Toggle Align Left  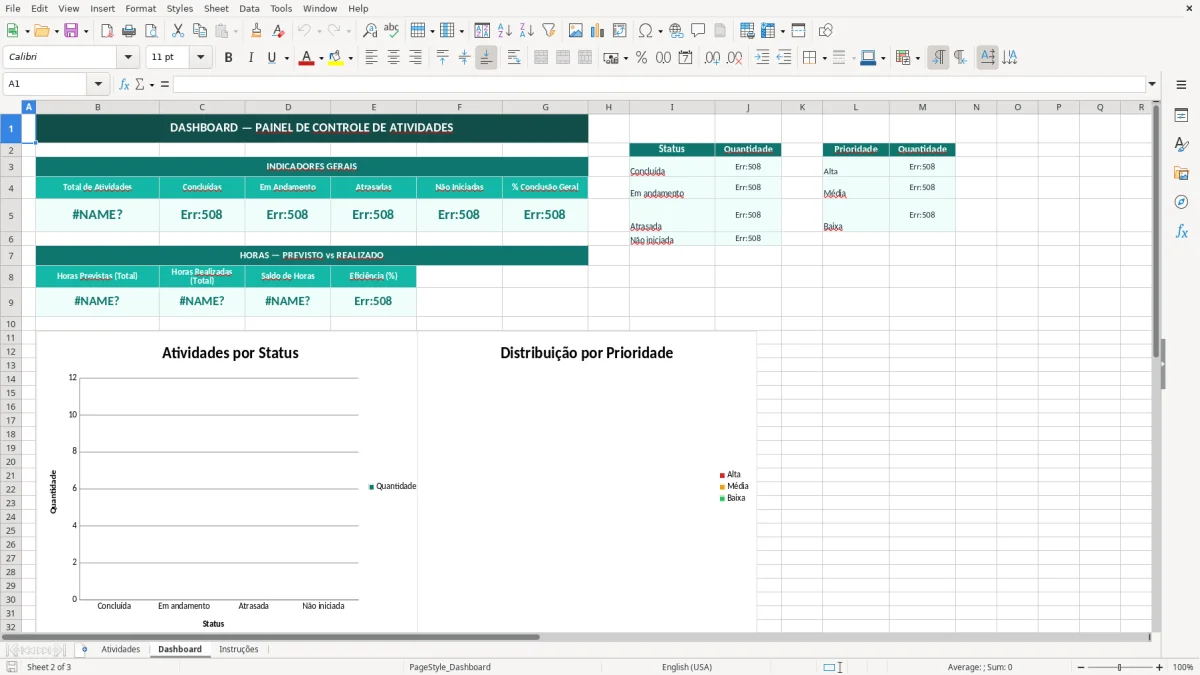[372, 58]
